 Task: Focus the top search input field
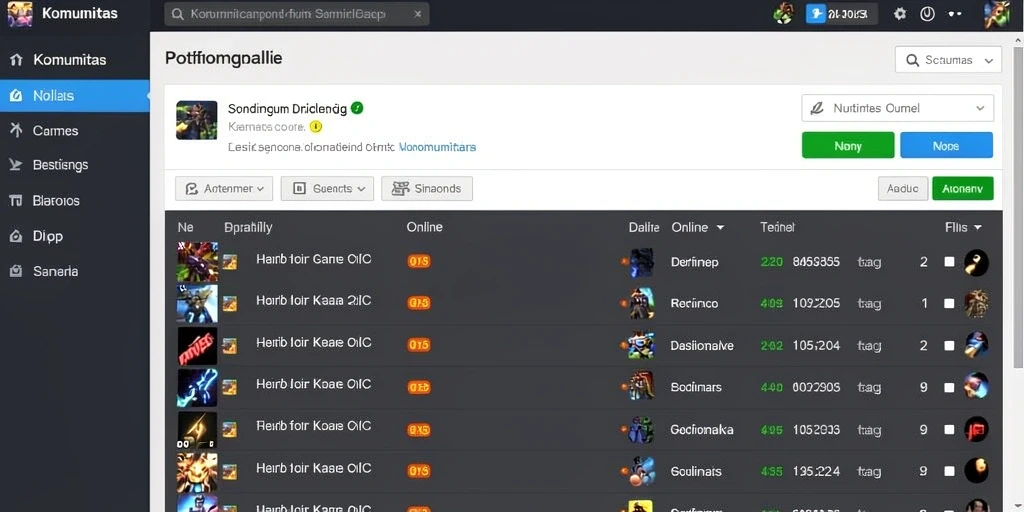[296, 14]
